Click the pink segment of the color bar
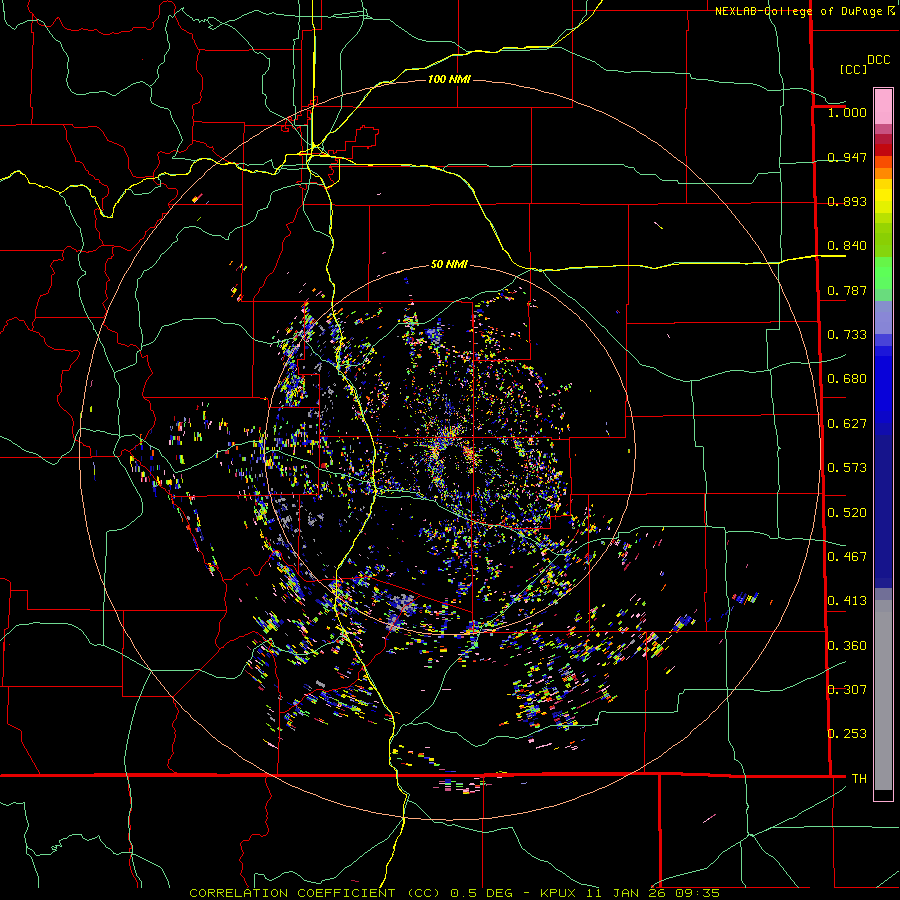This screenshot has width=900, height=900. pyautogui.click(x=883, y=106)
